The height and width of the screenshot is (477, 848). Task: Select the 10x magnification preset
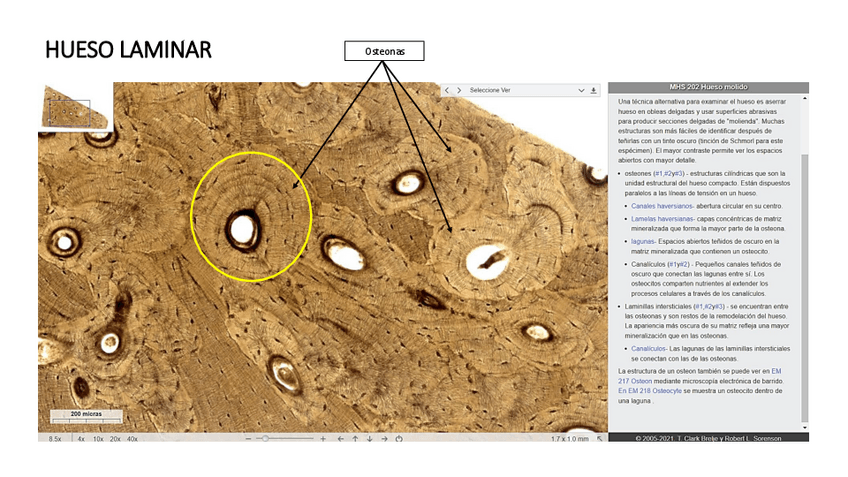tap(98, 438)
